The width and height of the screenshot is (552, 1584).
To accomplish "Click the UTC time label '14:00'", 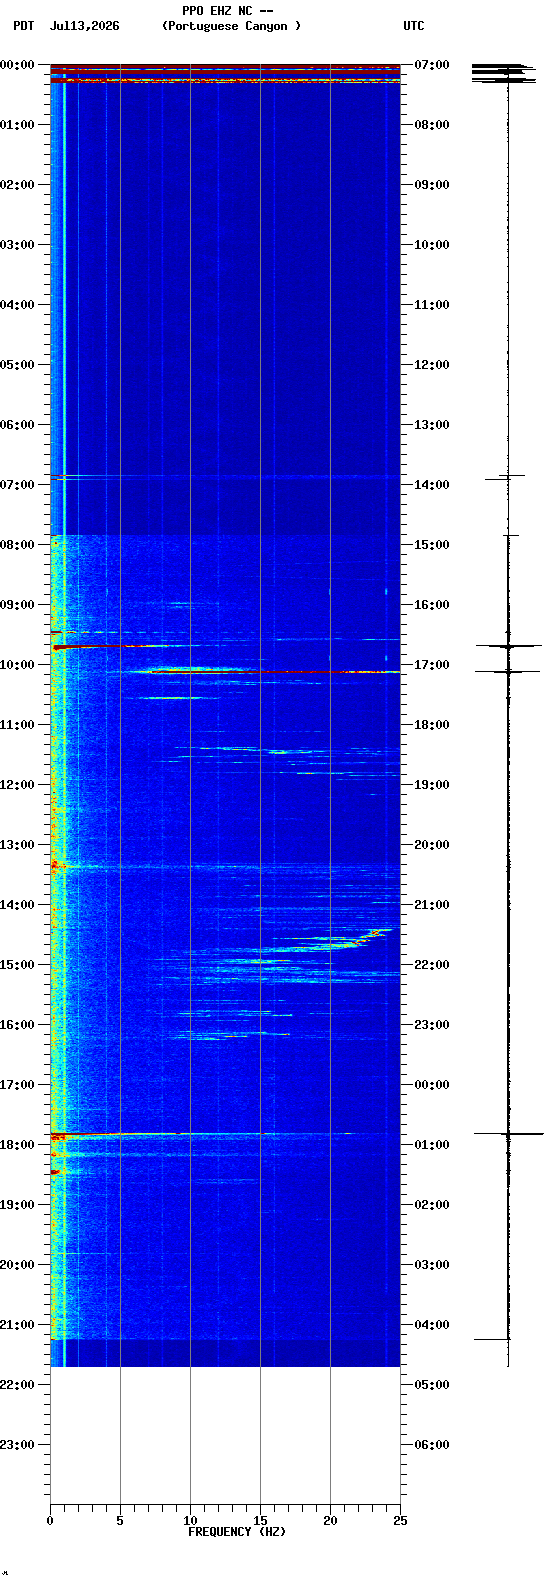I will click(x=432, y=485).
